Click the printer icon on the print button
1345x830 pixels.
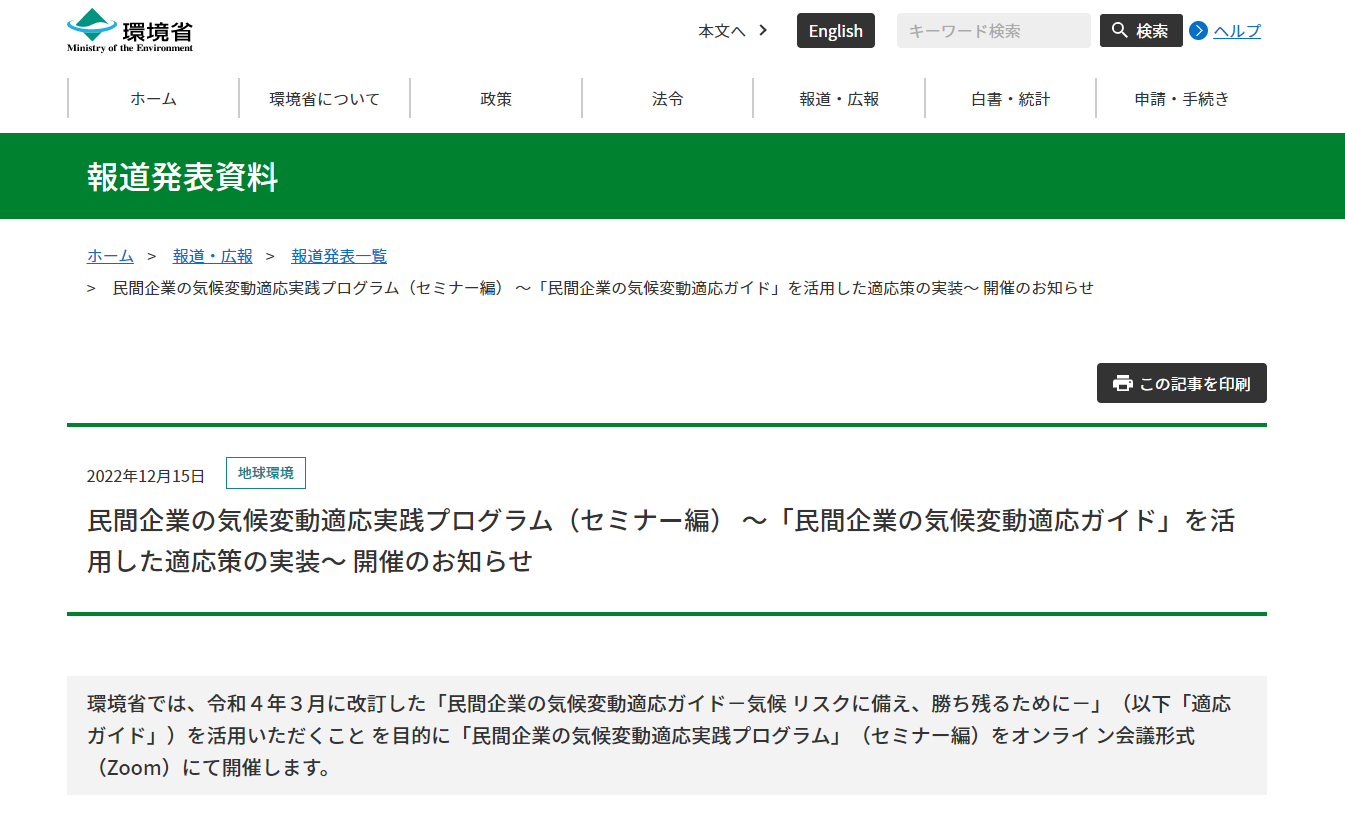[x=1122, y=382]
